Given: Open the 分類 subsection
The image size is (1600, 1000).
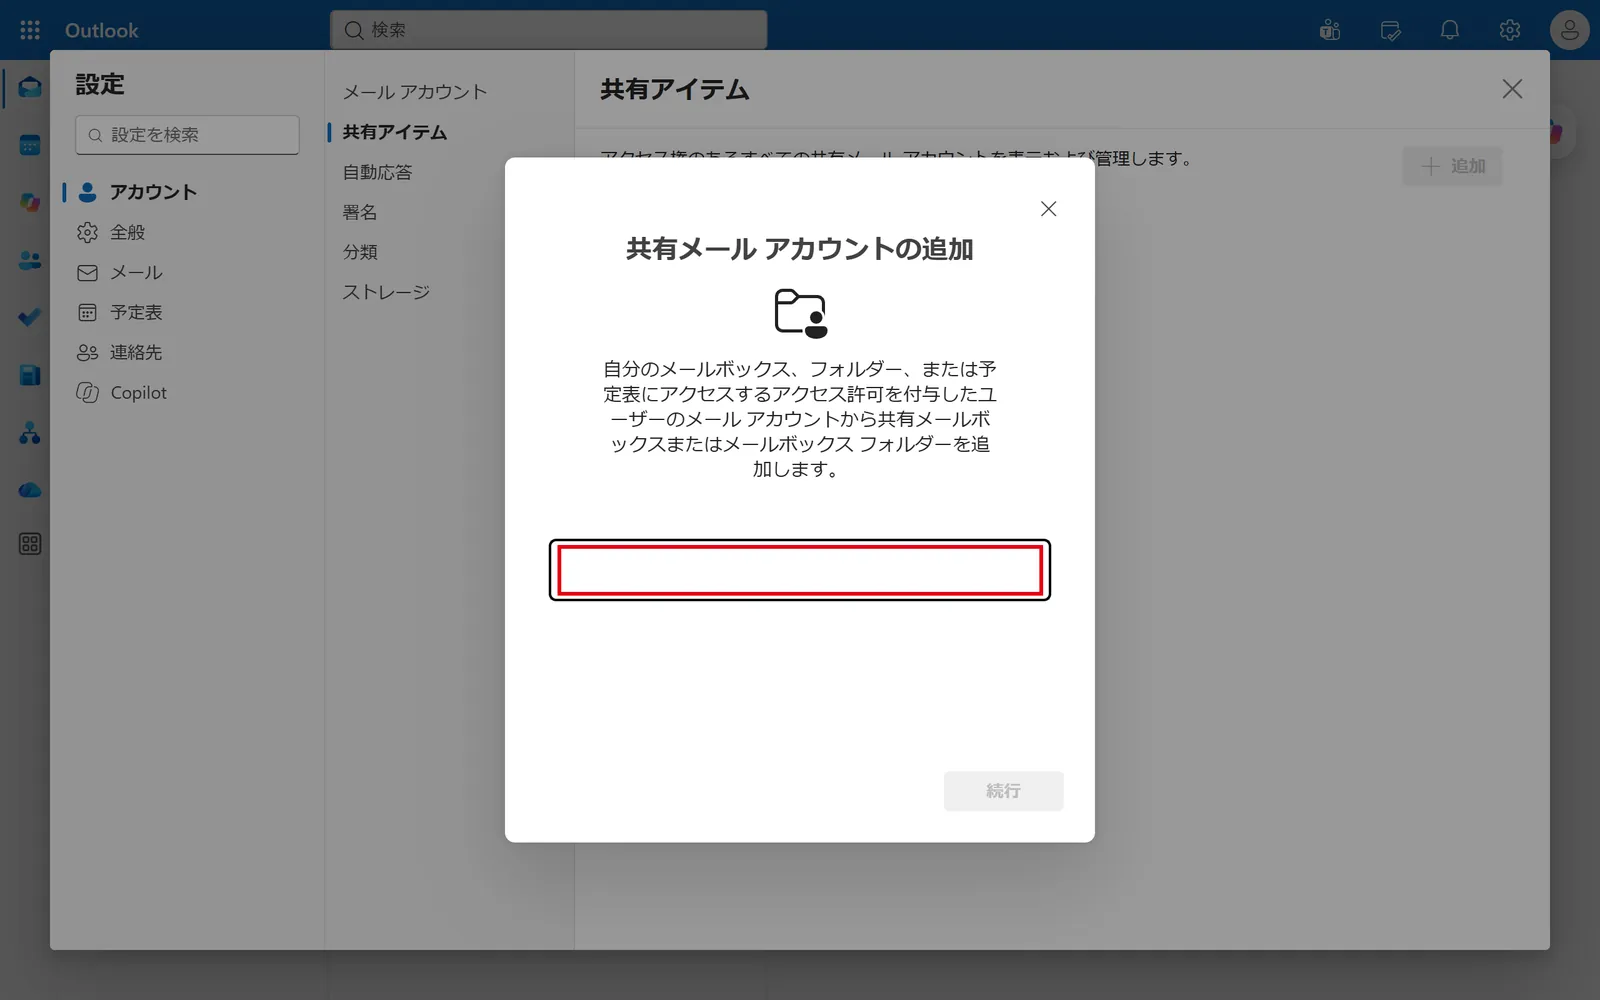Looking at the screenshot, I should pos(360,252).
